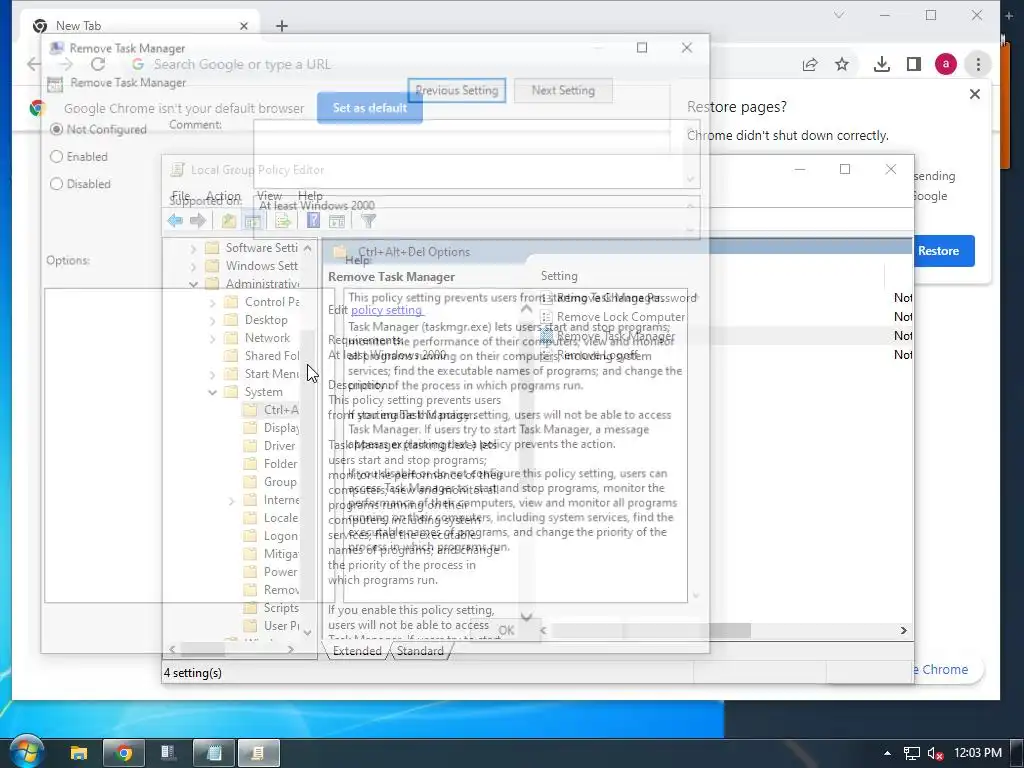Select the Remove Lock Computer setting
1024x768 pixels.
(x=620, y=317)
